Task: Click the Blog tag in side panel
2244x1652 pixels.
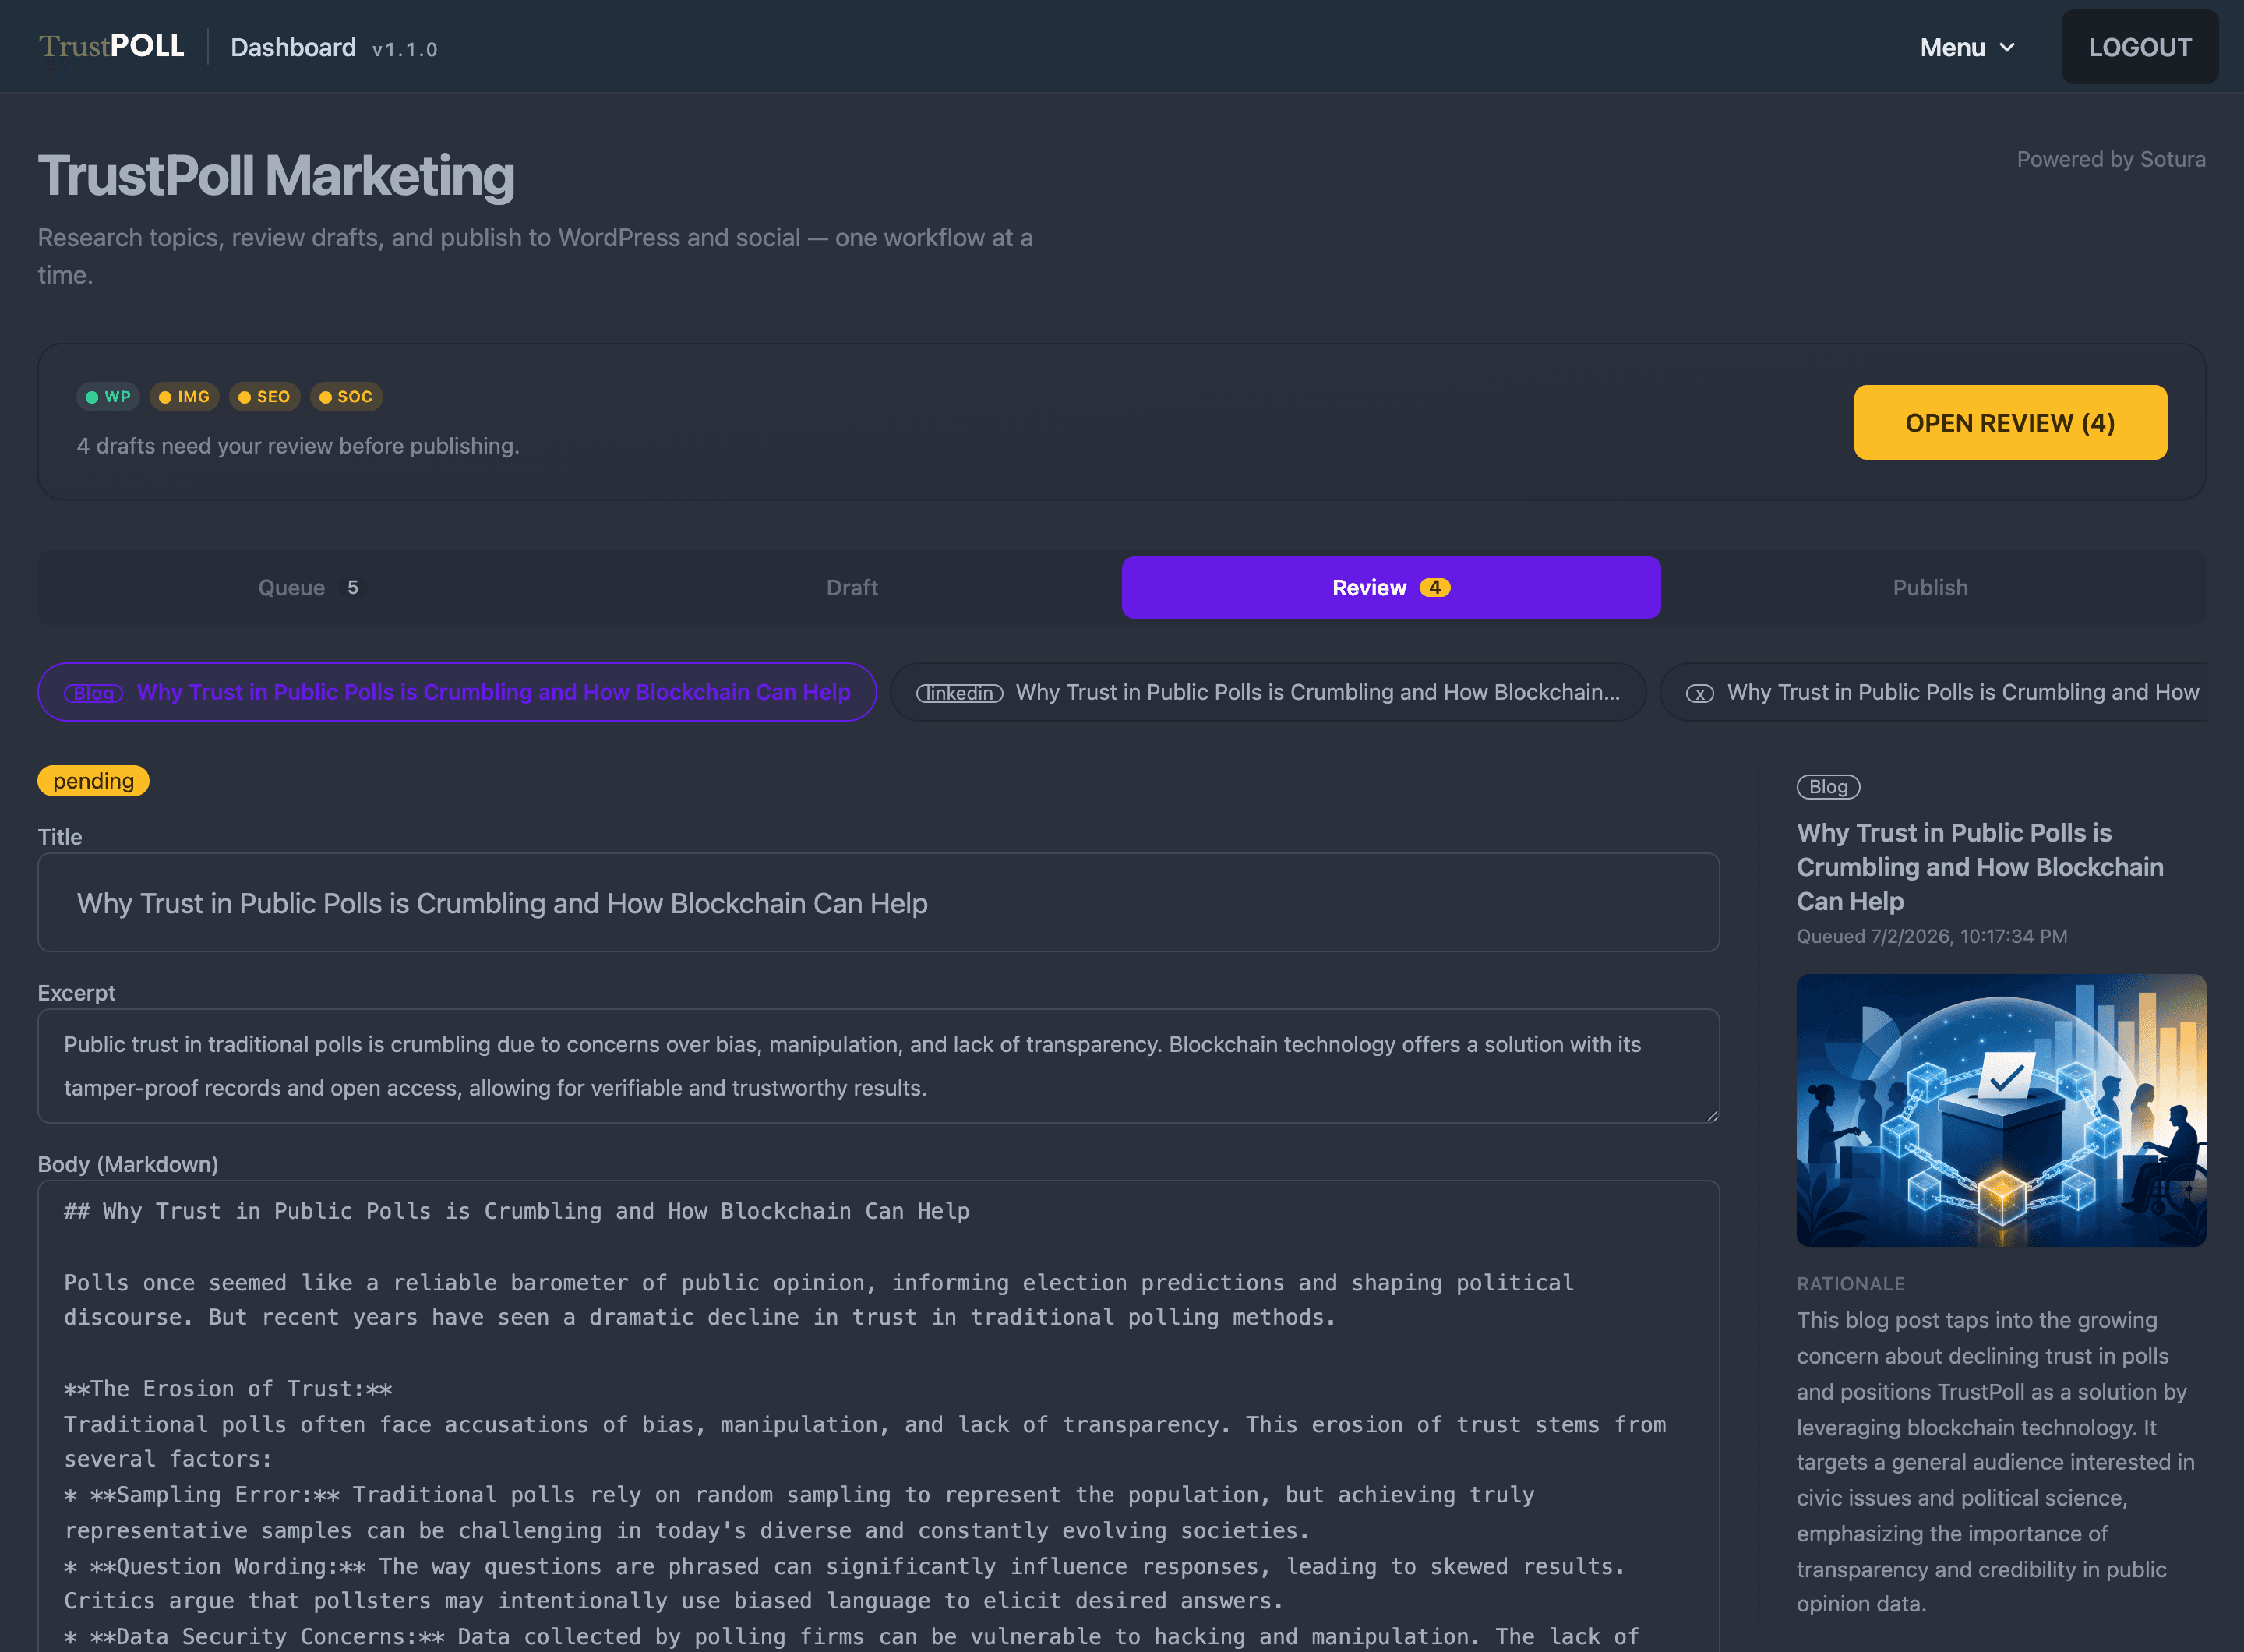Action: coord(1828,787)
